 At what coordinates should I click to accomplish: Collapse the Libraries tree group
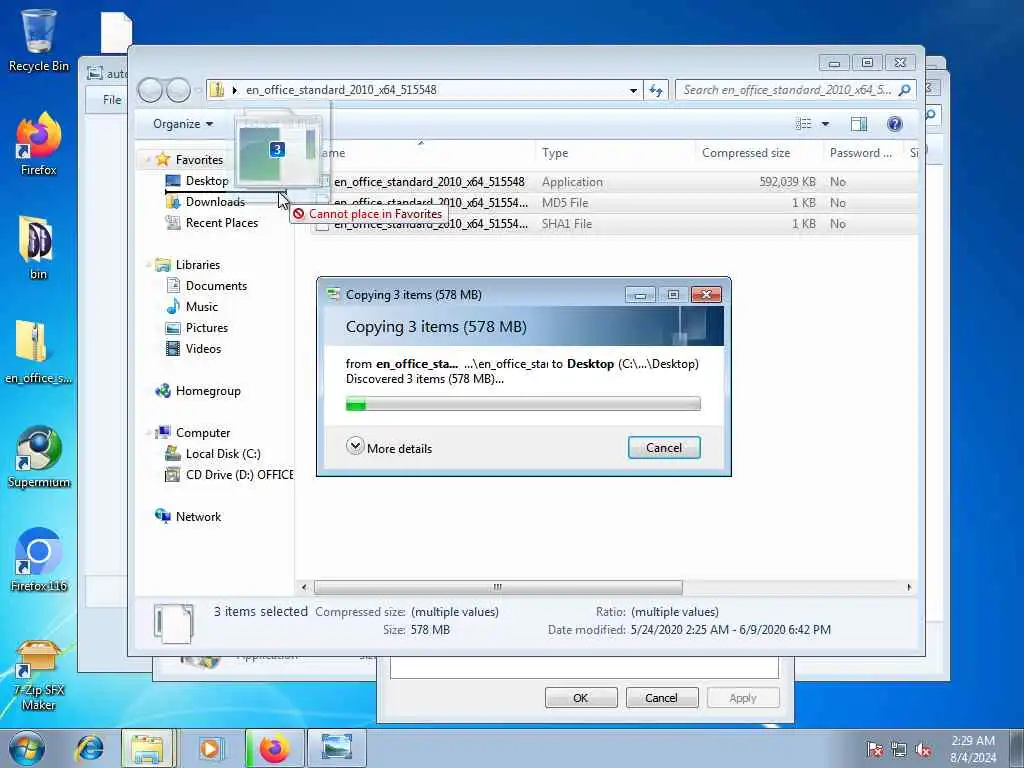[148, 264]
